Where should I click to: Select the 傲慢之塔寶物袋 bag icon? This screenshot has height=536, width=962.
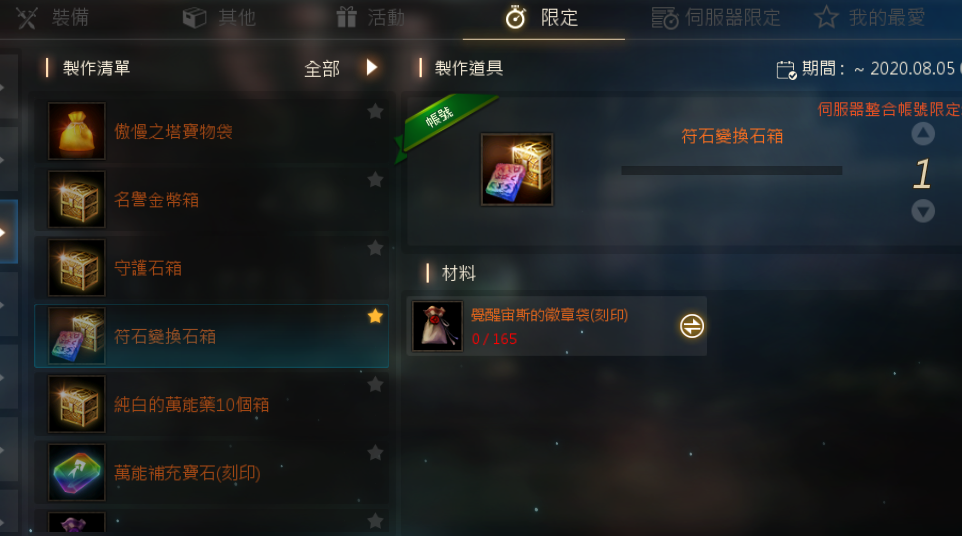click(77, 131)
